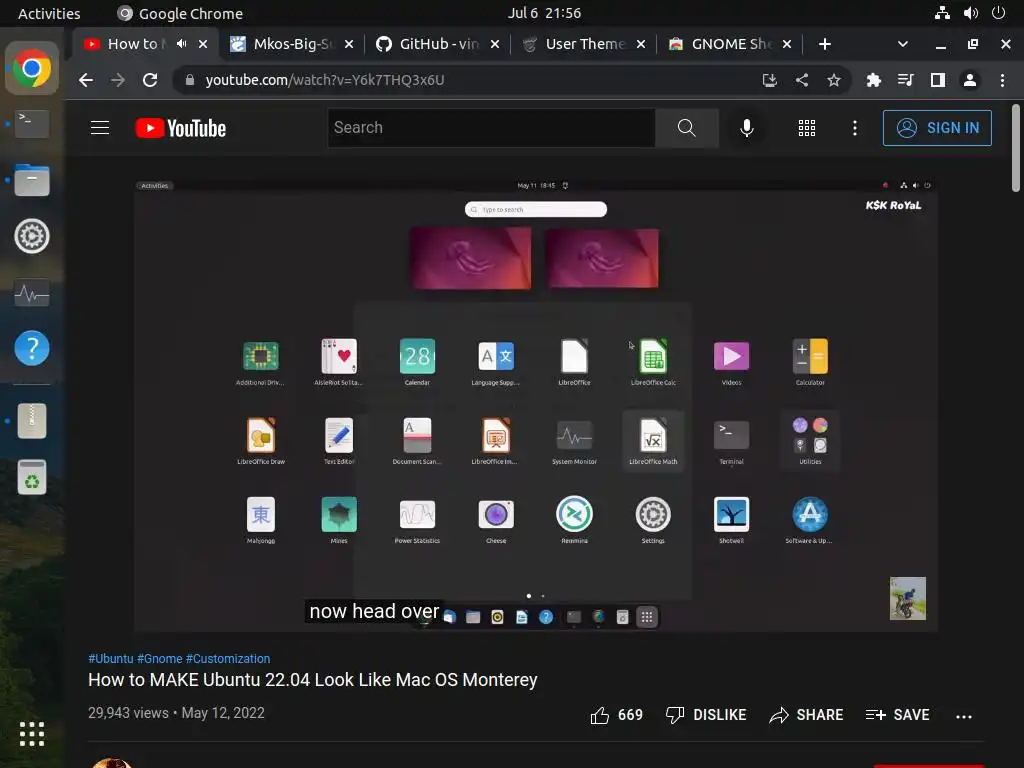Open System Monitor from the dock
This screenshot has width=1024, height=768.
32,293
